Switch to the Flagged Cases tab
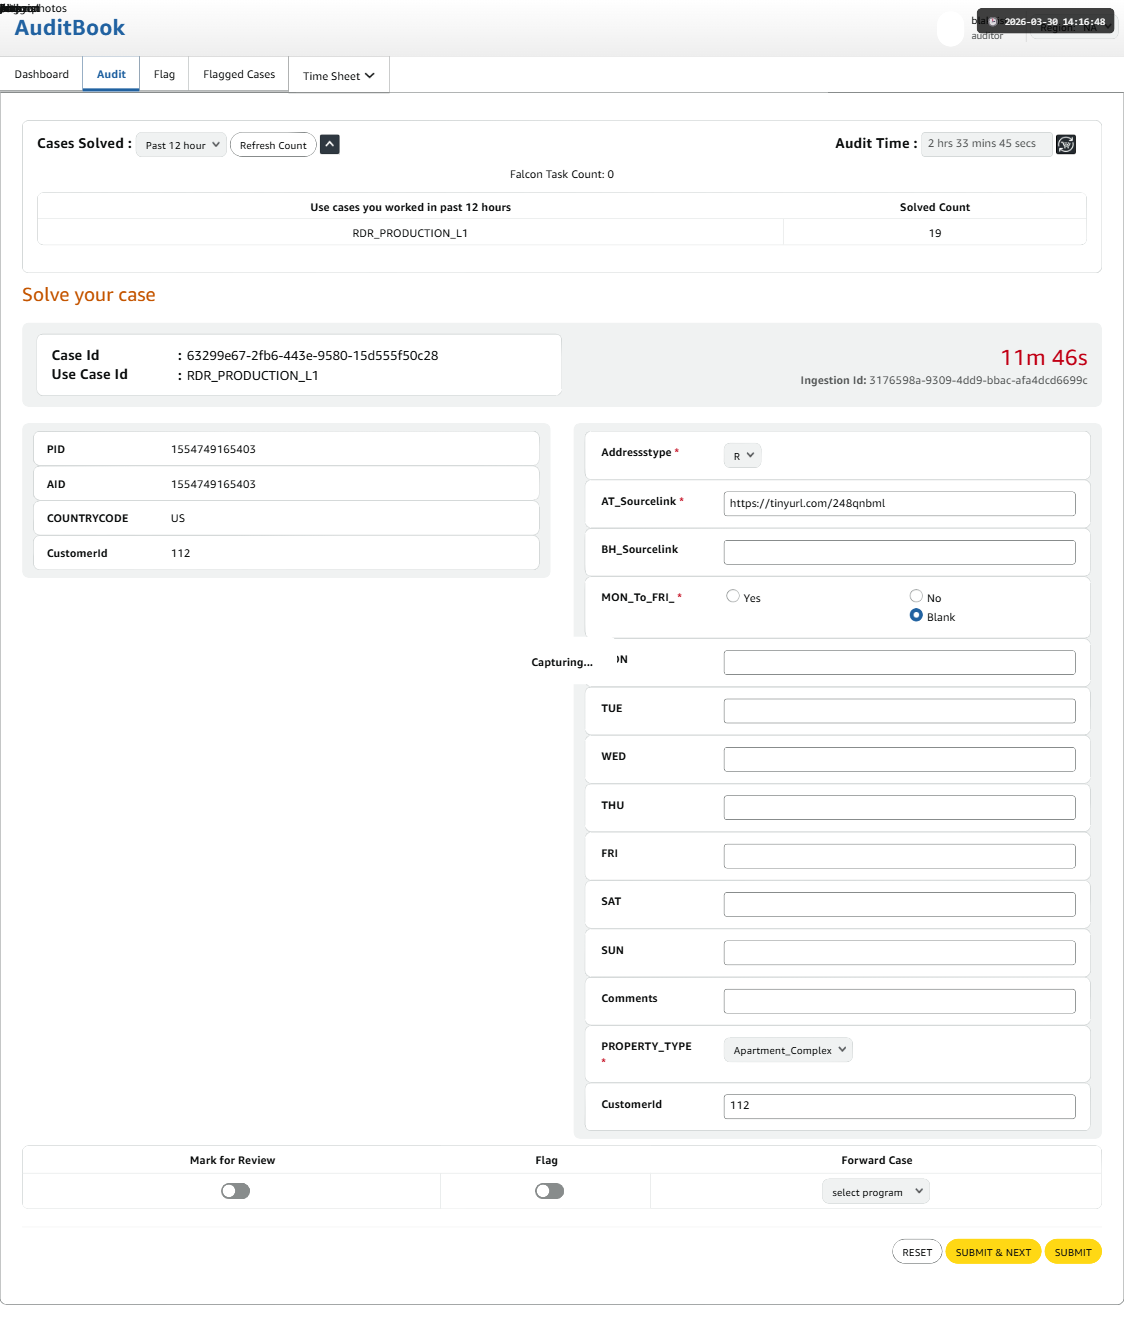The image size is (1124, 1321). point(239,75)
